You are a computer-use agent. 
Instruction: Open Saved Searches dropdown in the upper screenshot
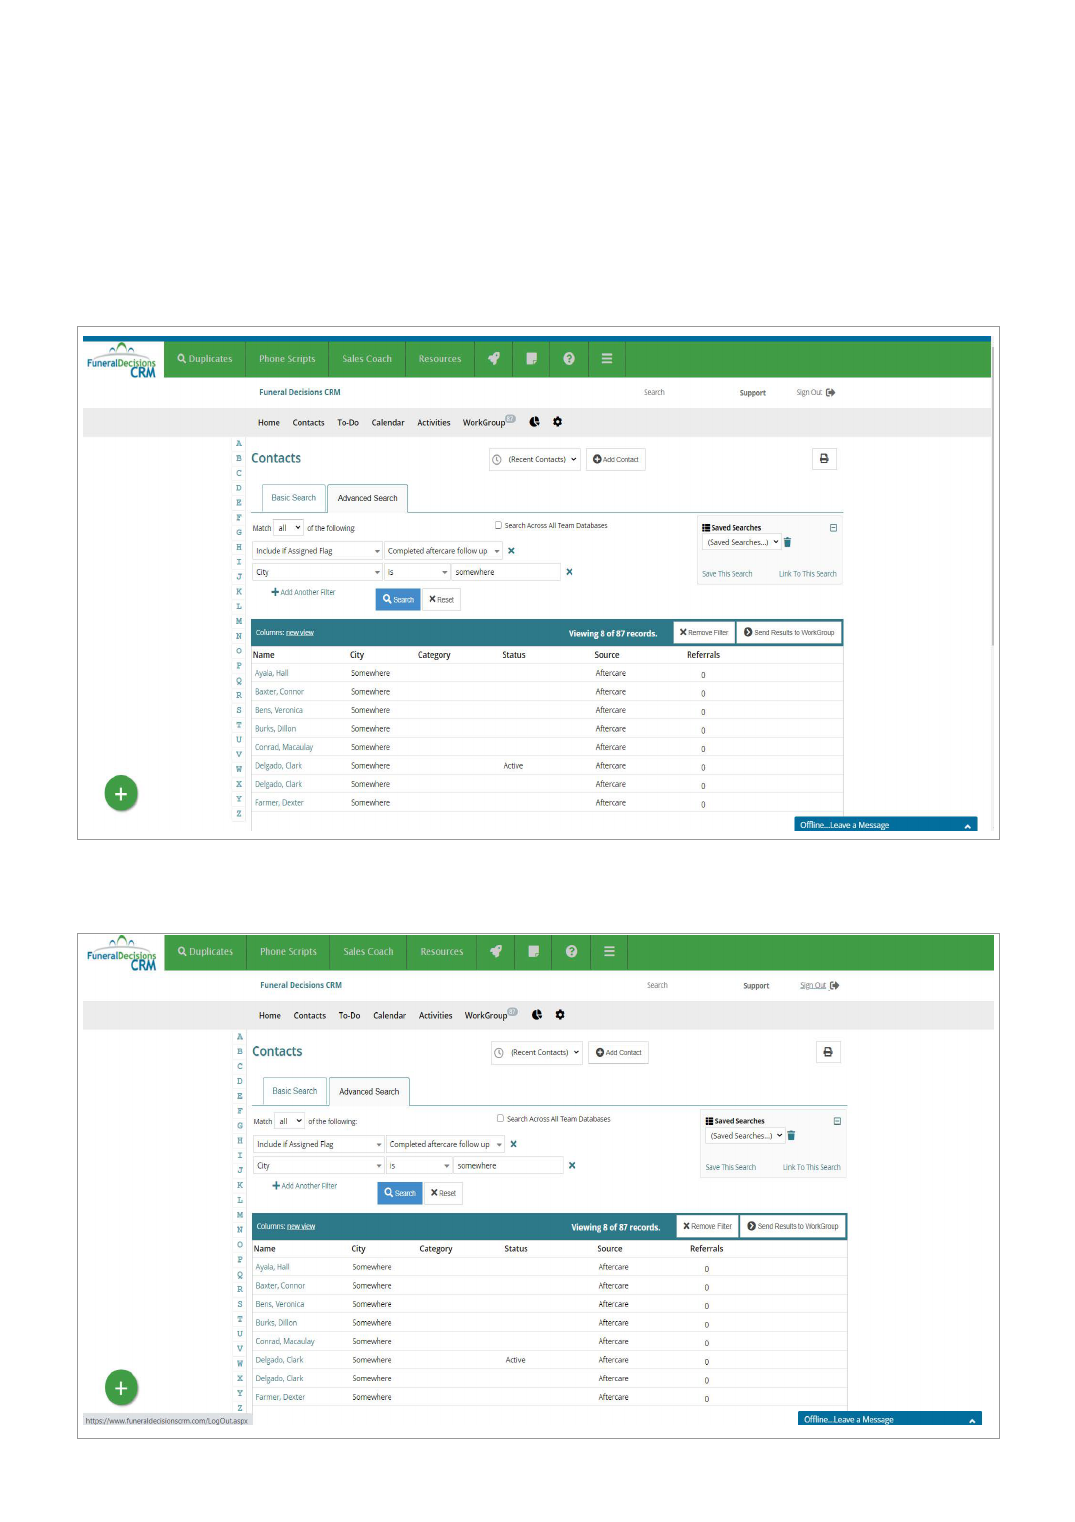pyautogui.click(x=742, y=543)
